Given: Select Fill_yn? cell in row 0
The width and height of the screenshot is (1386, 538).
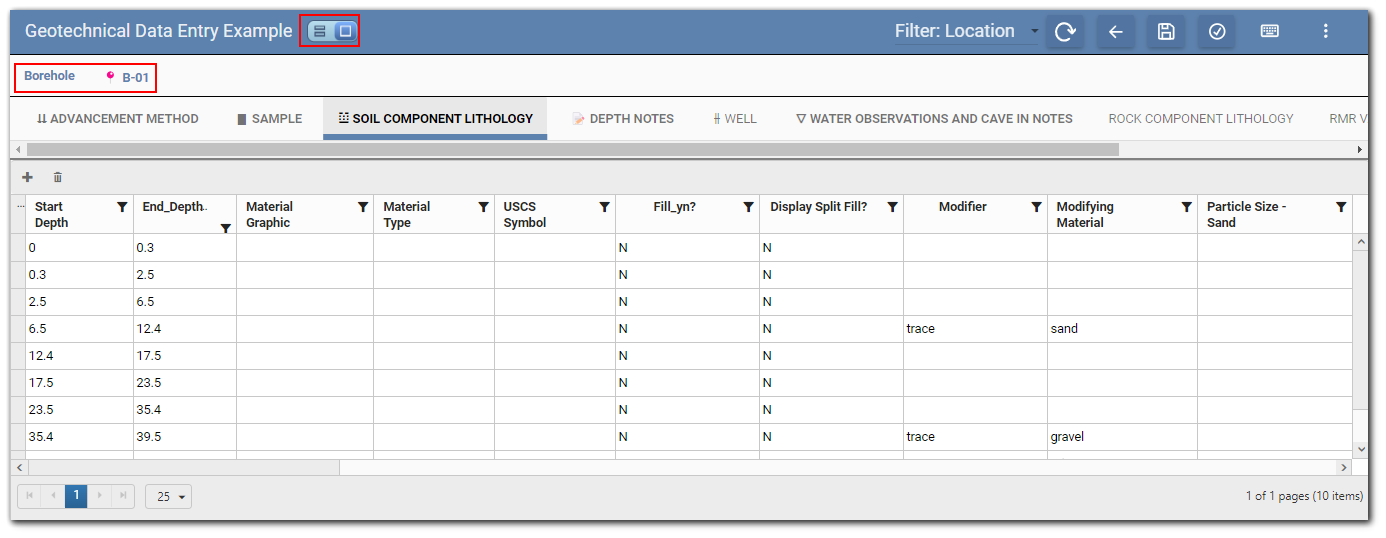Looking at the screenshot, I should 687,248.
